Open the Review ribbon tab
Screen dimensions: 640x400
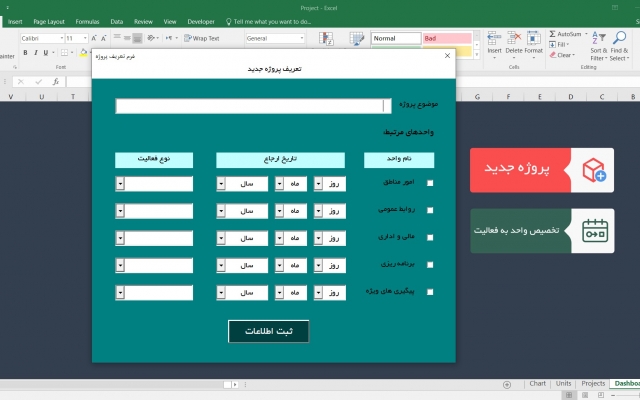click(x=143, y=22)
